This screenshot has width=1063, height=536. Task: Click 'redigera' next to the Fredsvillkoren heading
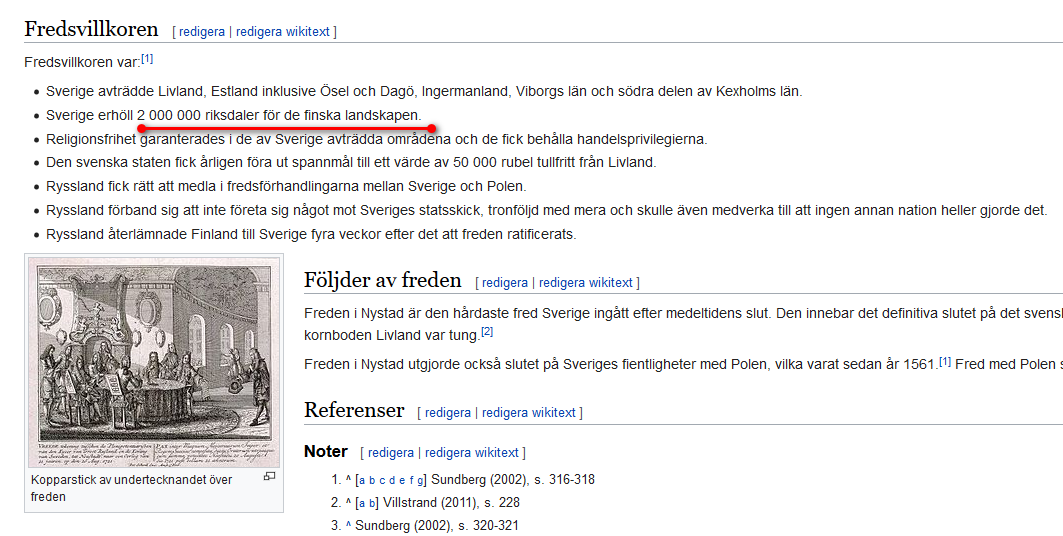point(201,31)
